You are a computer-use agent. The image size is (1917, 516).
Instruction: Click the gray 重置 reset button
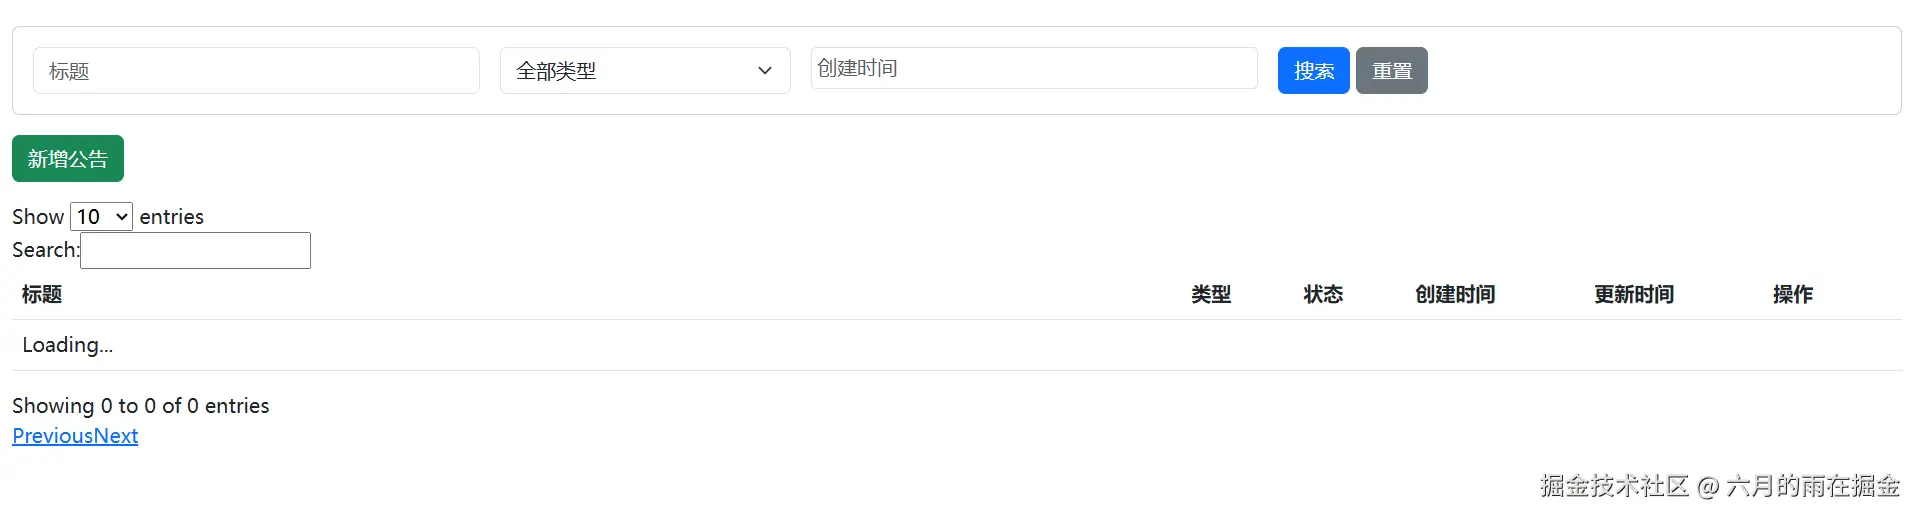(x=1392, y=71)
